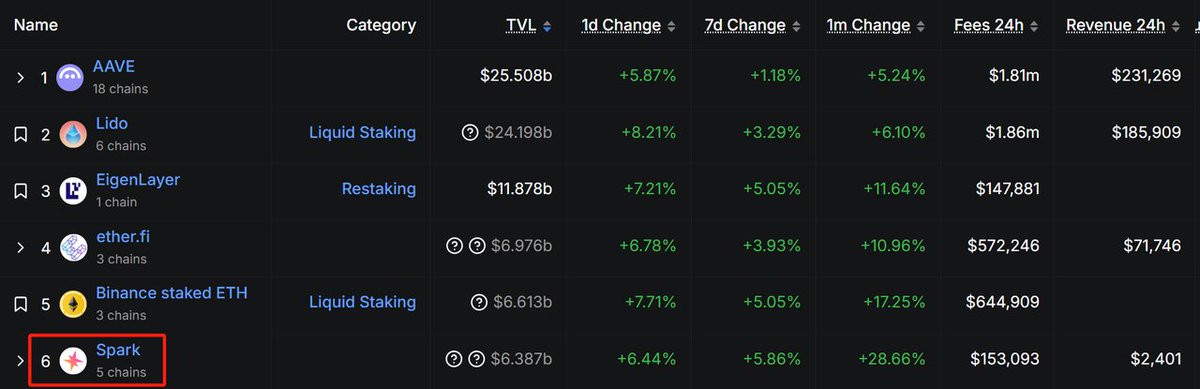The height and width of the screenshot is (389, 1200).
Task: Click the Spark logo icon
Action: (73, 360)
